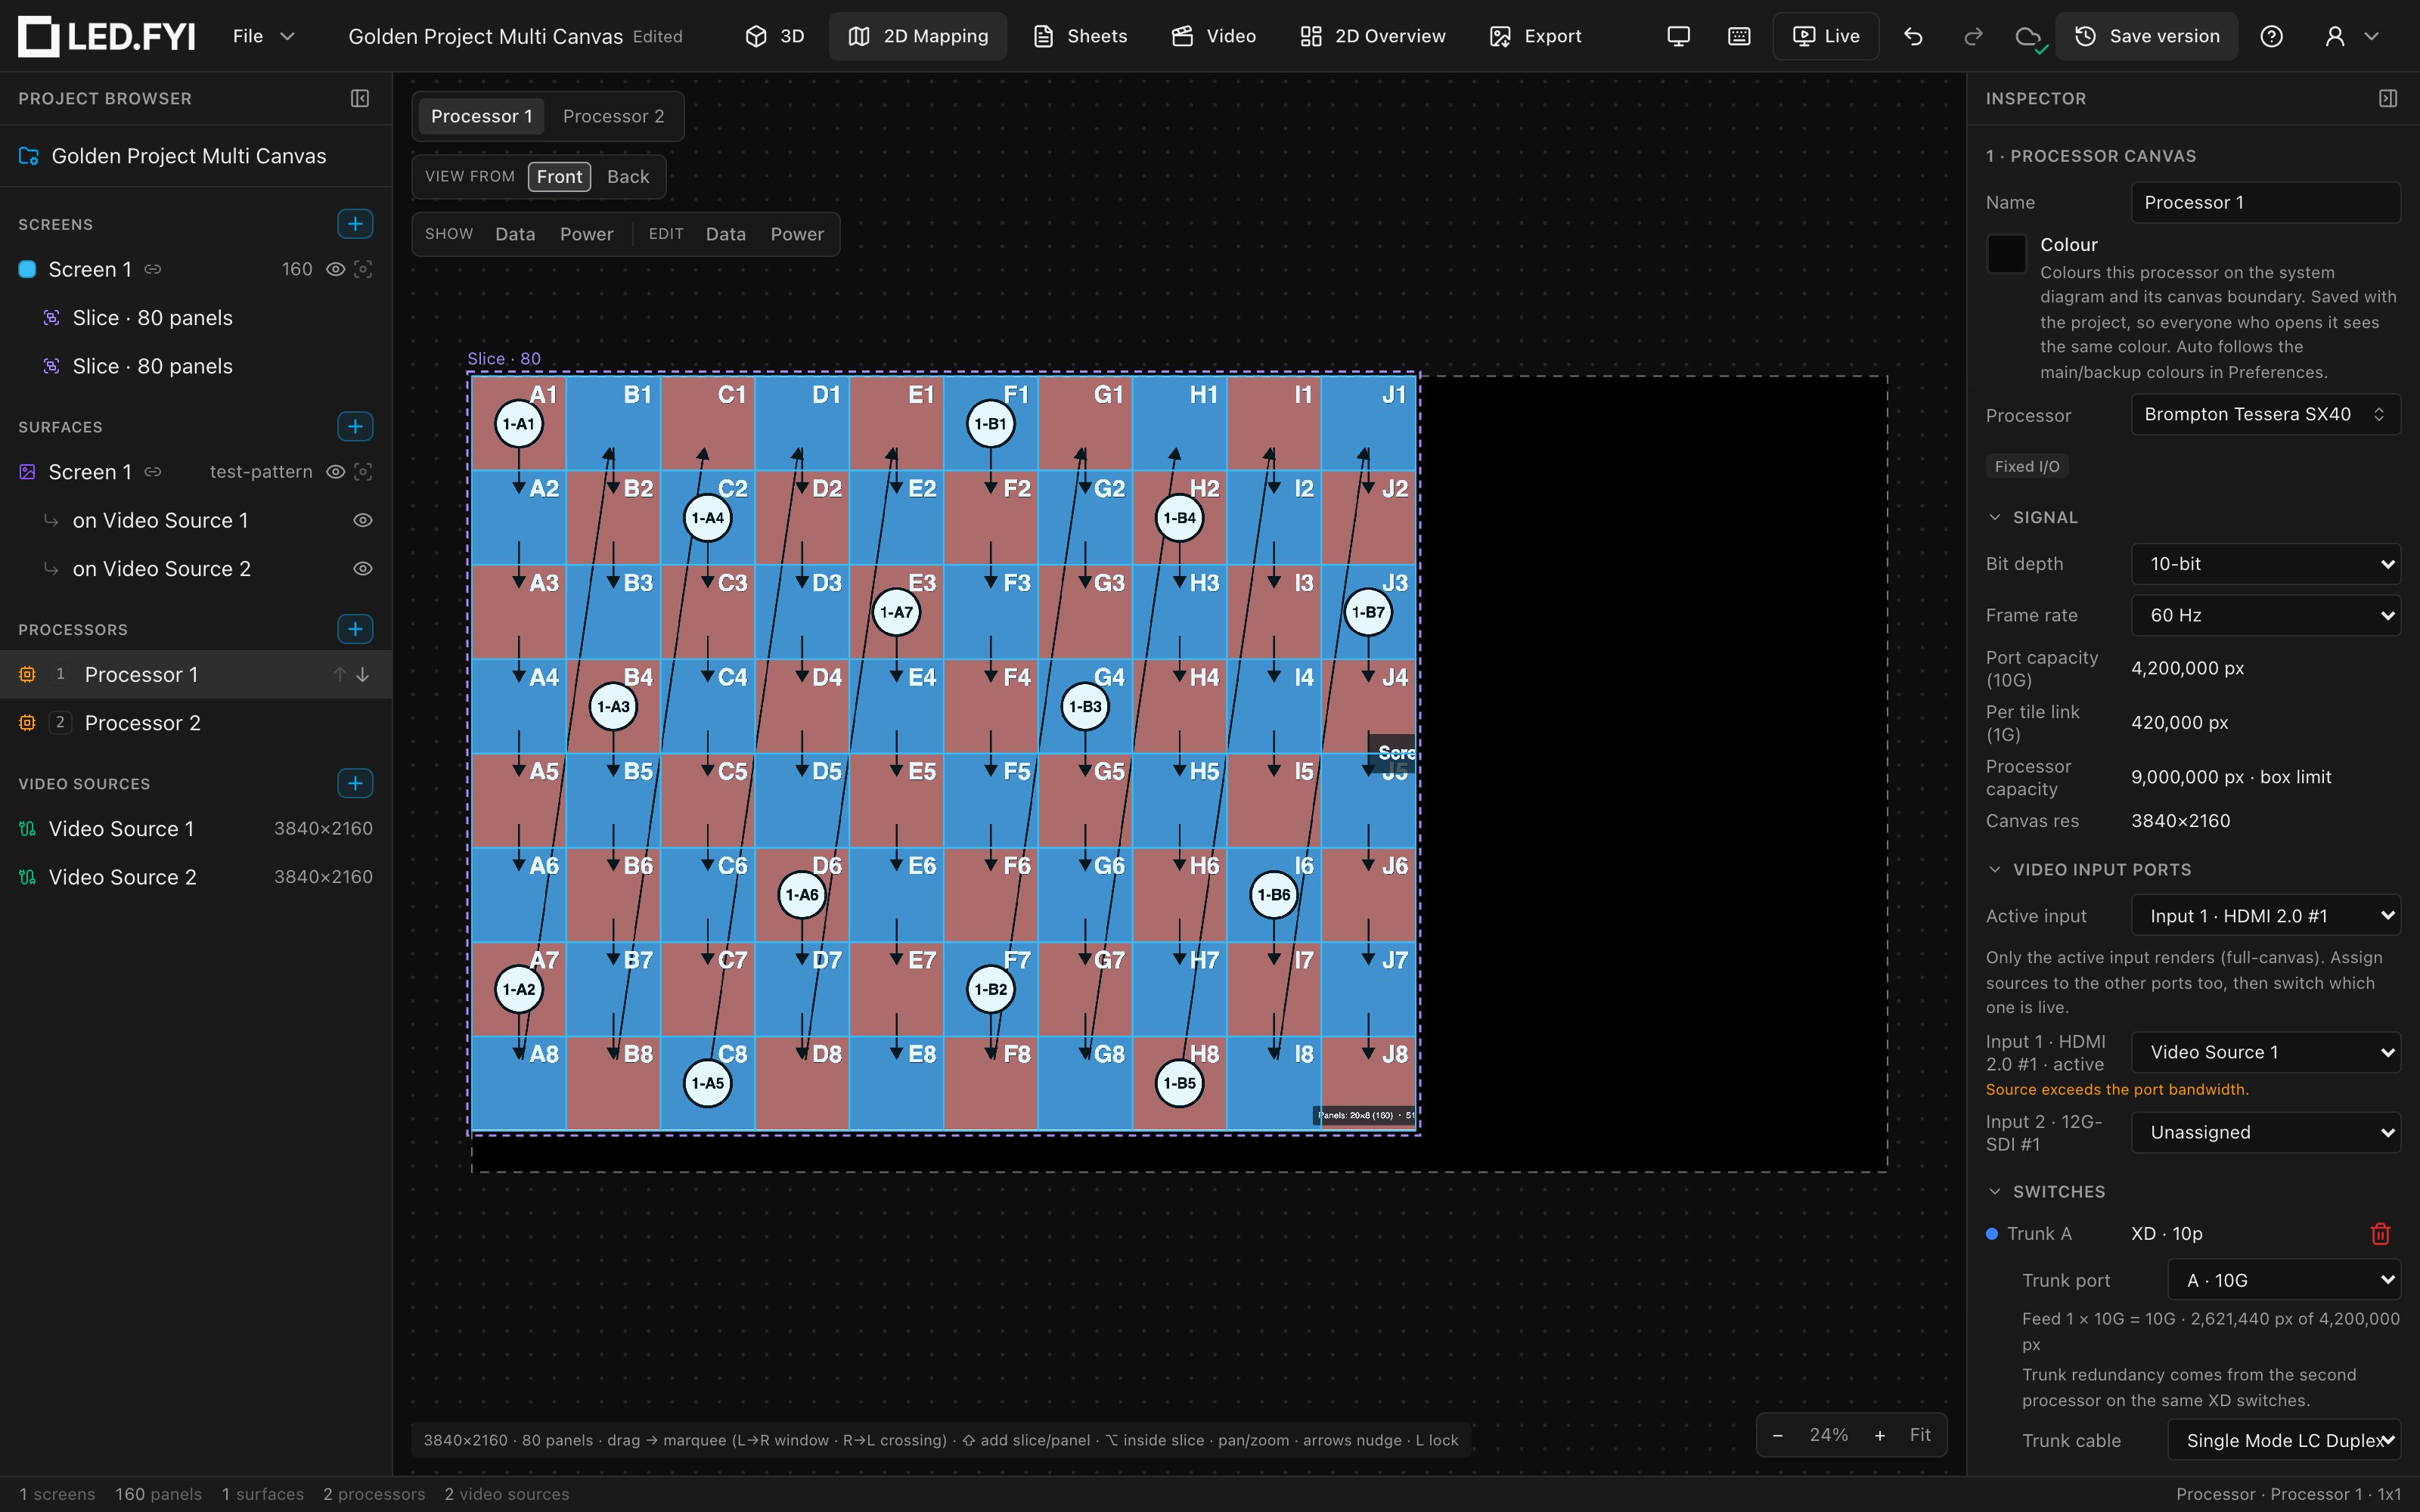The image size is (2420, 1512).
Task: Open the File menu
Action: click(263, 36)
